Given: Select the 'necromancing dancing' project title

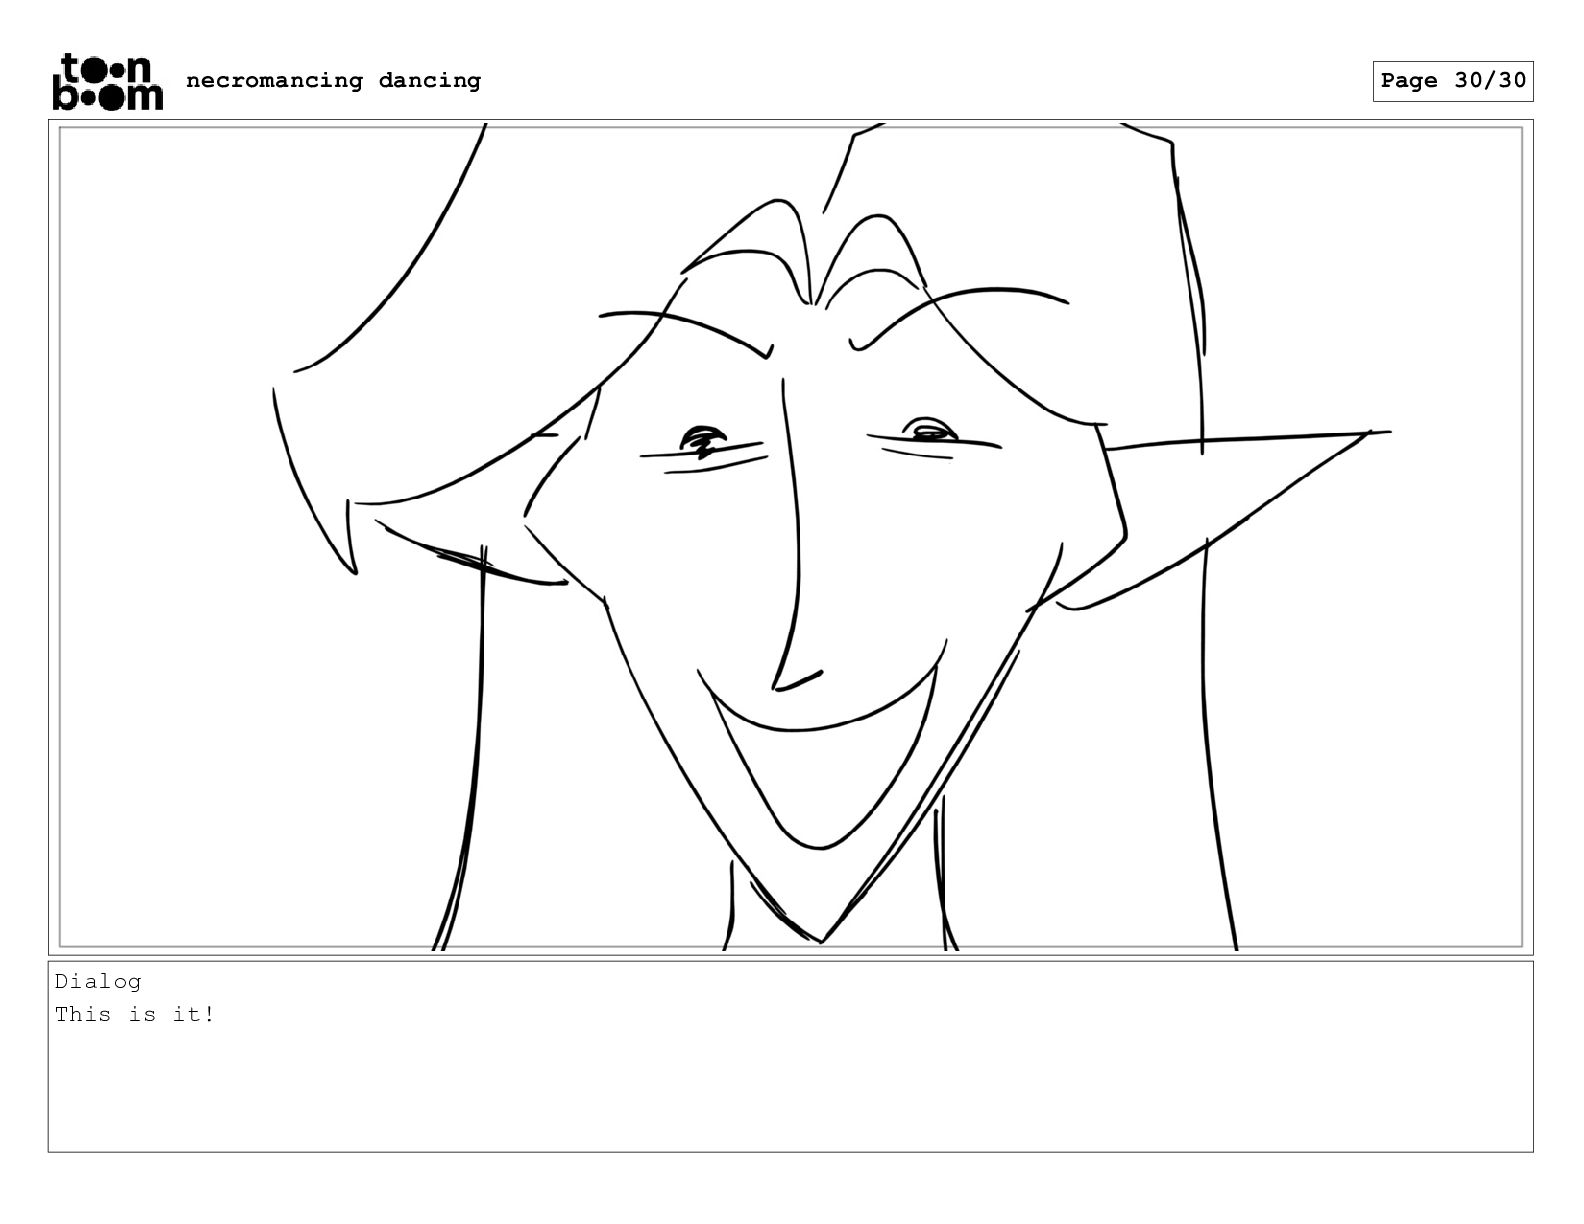Looking at the screenshot, I should (333, 80).
